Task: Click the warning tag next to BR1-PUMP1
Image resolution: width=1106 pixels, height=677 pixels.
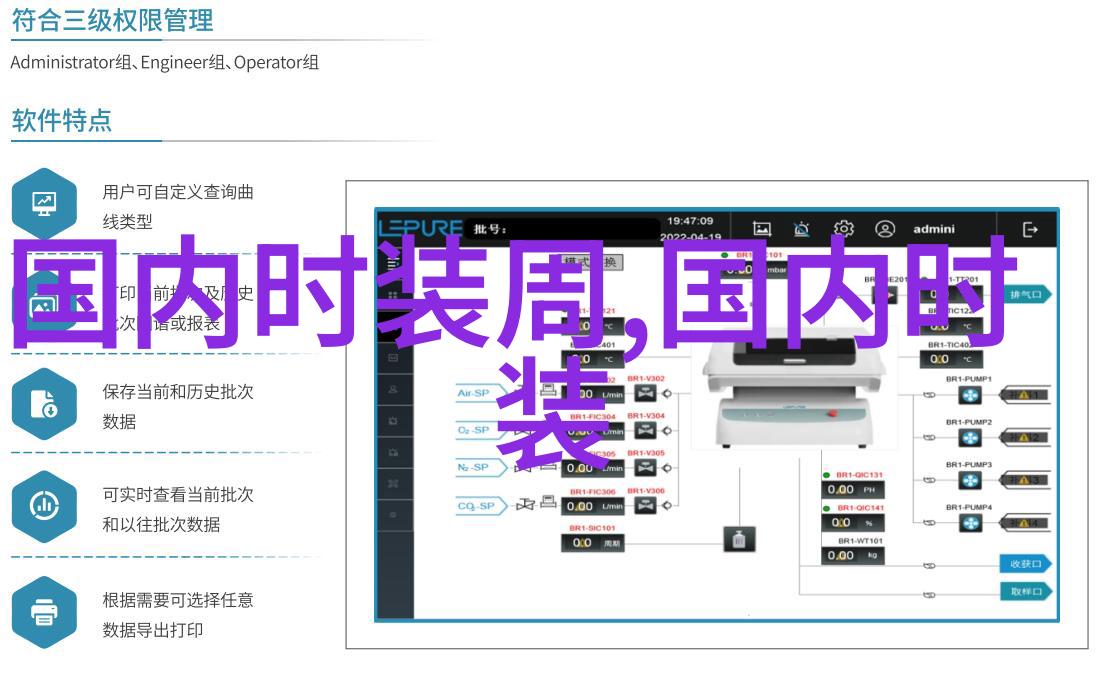Action: (x=1025, y=395)
